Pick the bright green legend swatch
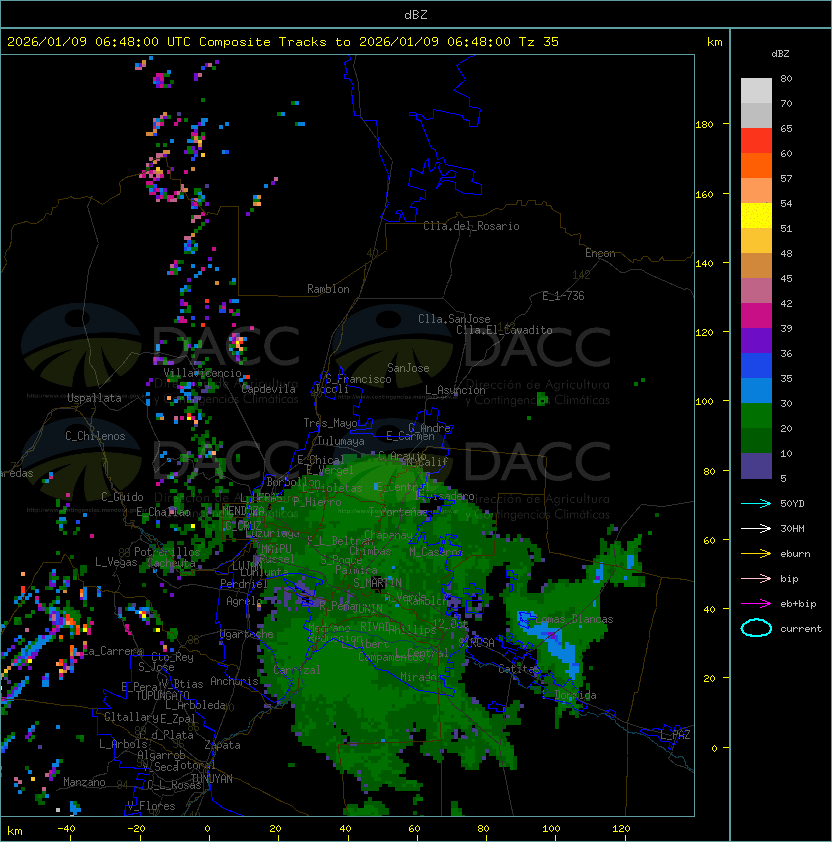 point(756,415)
